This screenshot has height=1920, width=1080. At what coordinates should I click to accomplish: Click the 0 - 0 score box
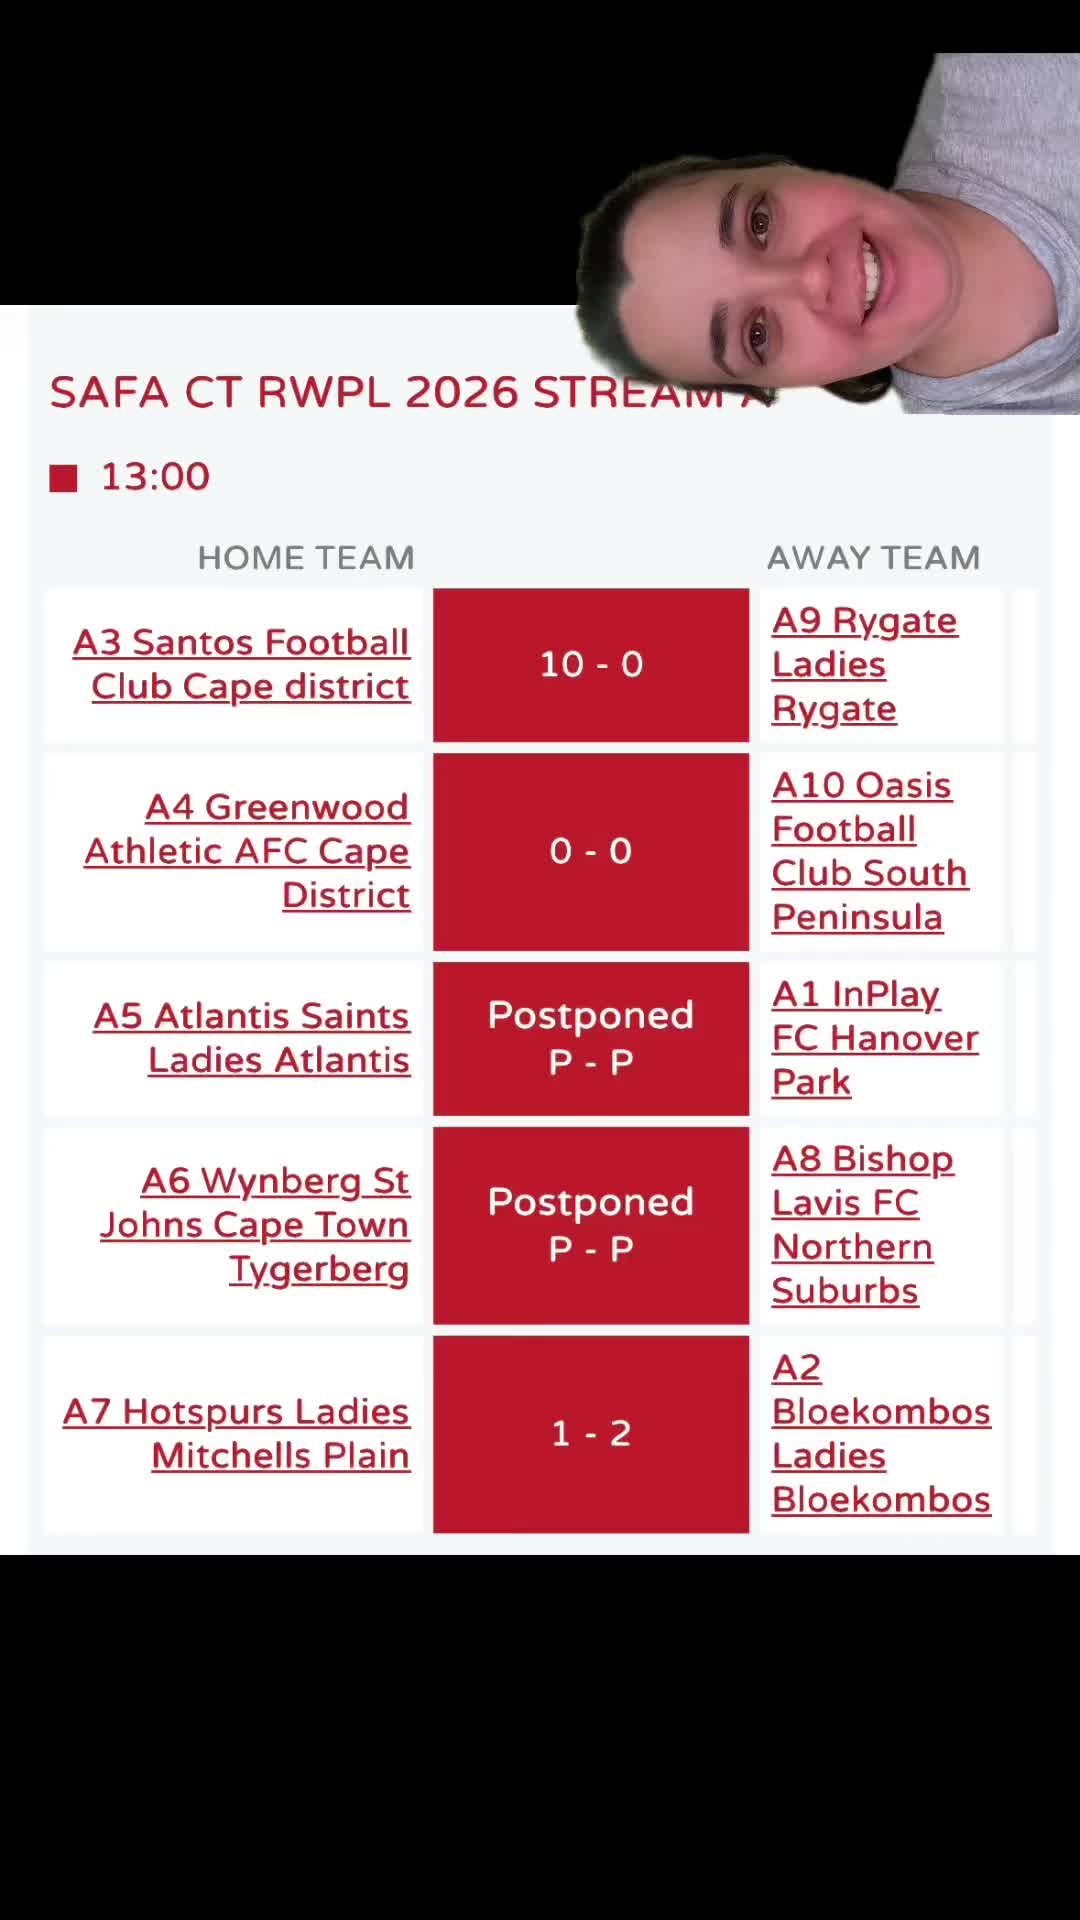591,851
